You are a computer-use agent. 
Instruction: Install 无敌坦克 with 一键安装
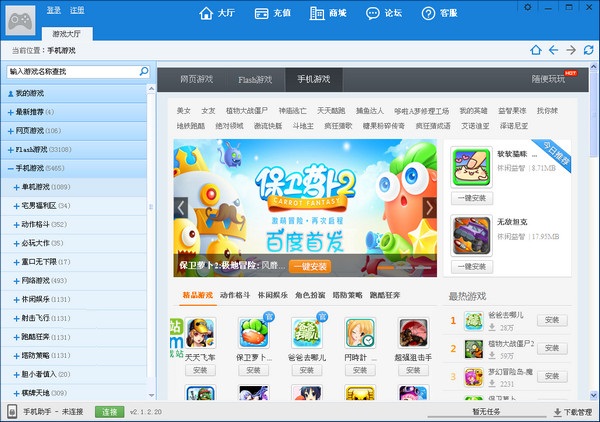pyautogui.click(x=472, y=267)
